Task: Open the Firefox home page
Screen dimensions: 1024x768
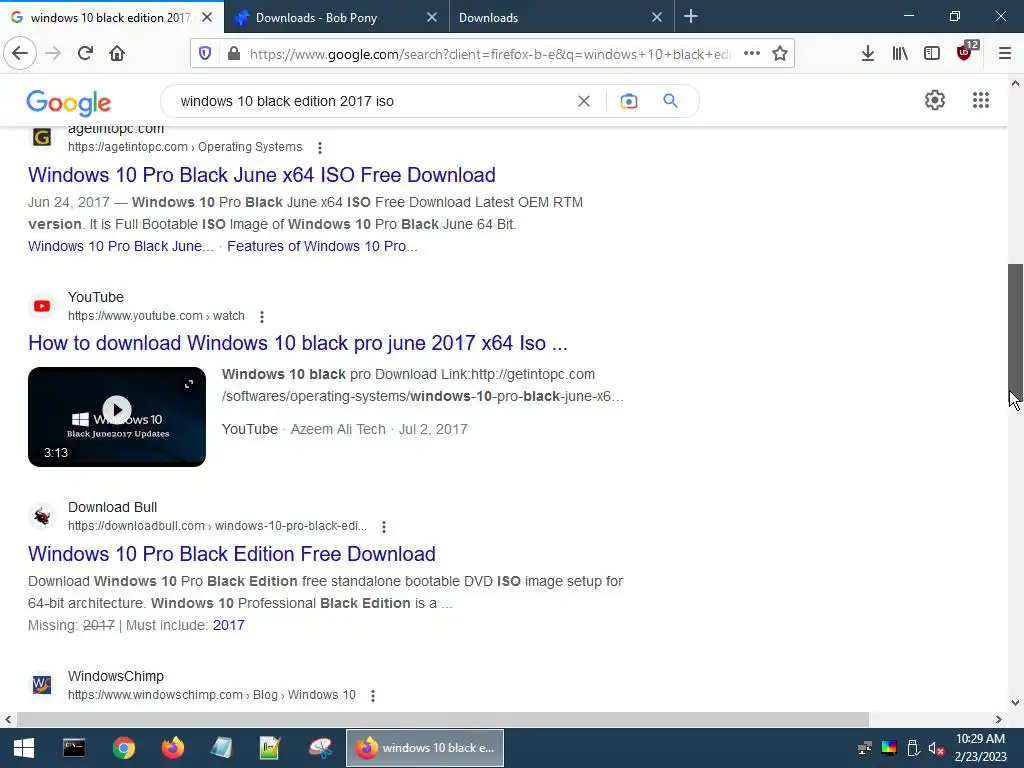Action: point(117,54)
